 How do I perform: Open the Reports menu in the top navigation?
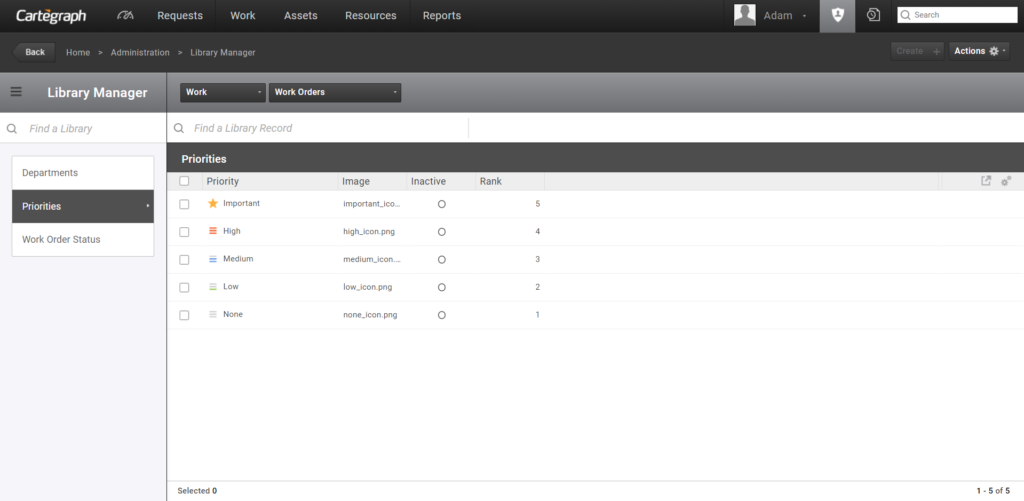point(442,16)
